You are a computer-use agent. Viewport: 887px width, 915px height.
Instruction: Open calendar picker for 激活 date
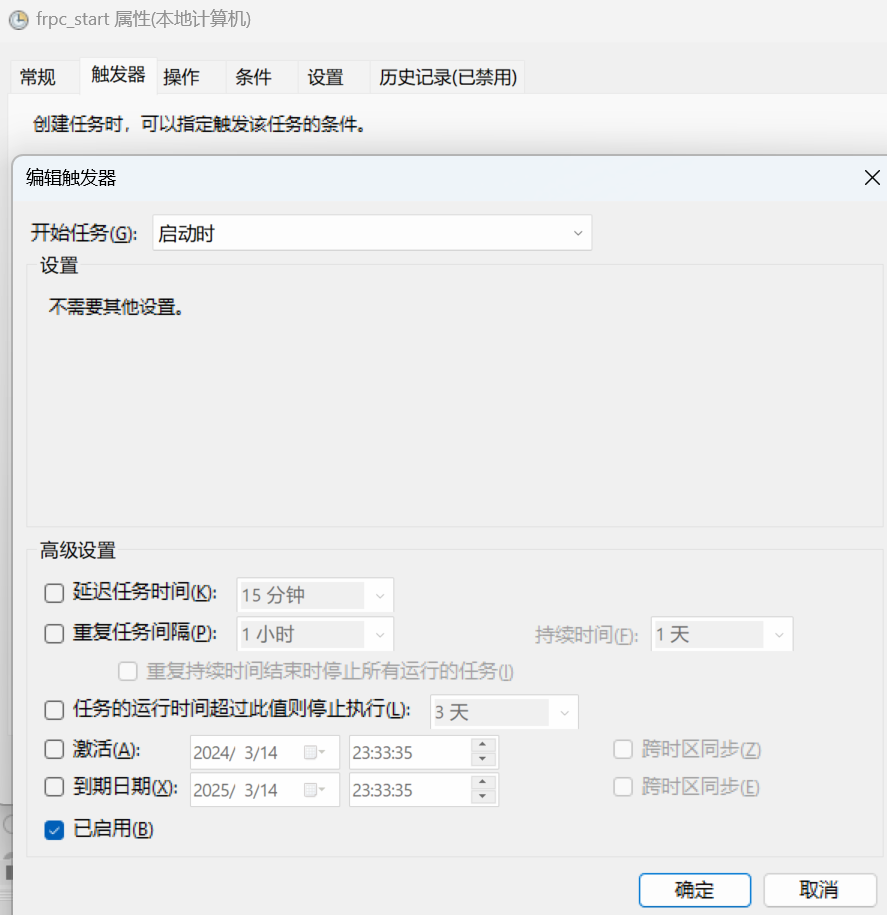314,751
